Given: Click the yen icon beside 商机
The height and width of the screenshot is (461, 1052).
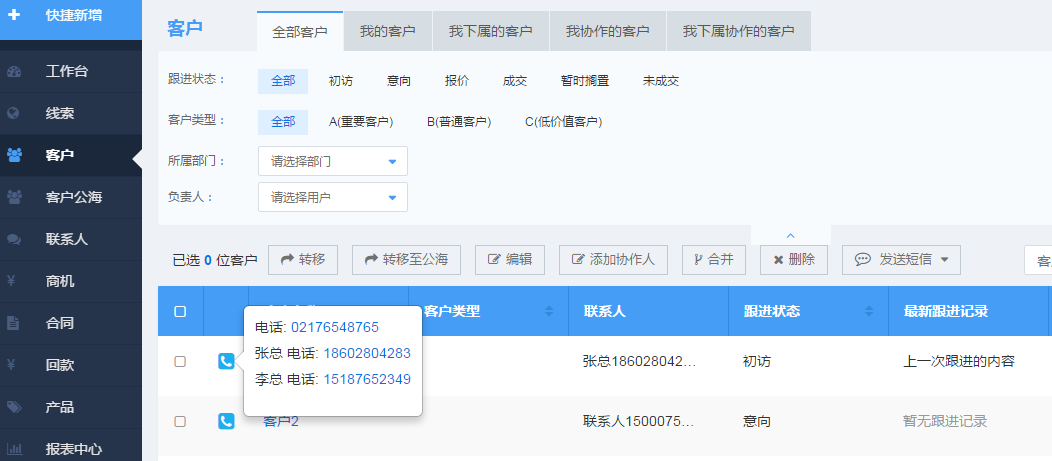Looking at the screenshot, I should (11, 281).
